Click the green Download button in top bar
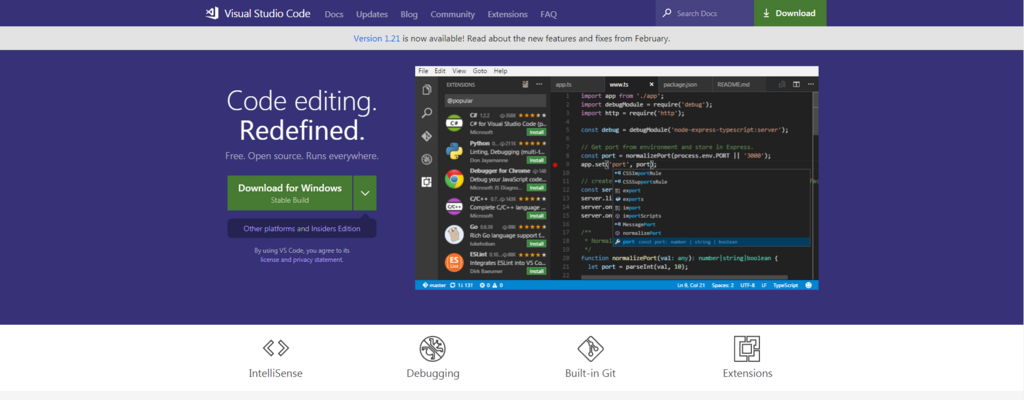Screen dimensions: 1024x400 coord(790,13)
